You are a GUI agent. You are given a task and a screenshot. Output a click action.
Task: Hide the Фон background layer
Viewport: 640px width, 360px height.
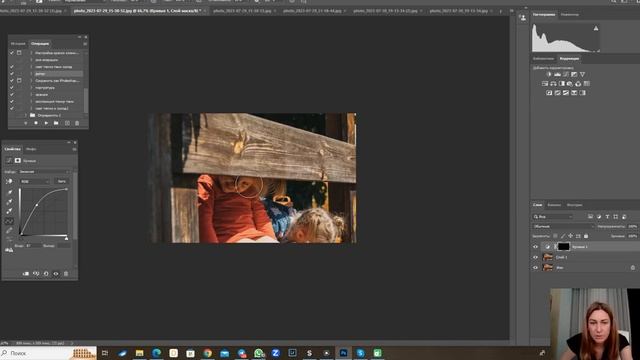click(x=536, y=268)
